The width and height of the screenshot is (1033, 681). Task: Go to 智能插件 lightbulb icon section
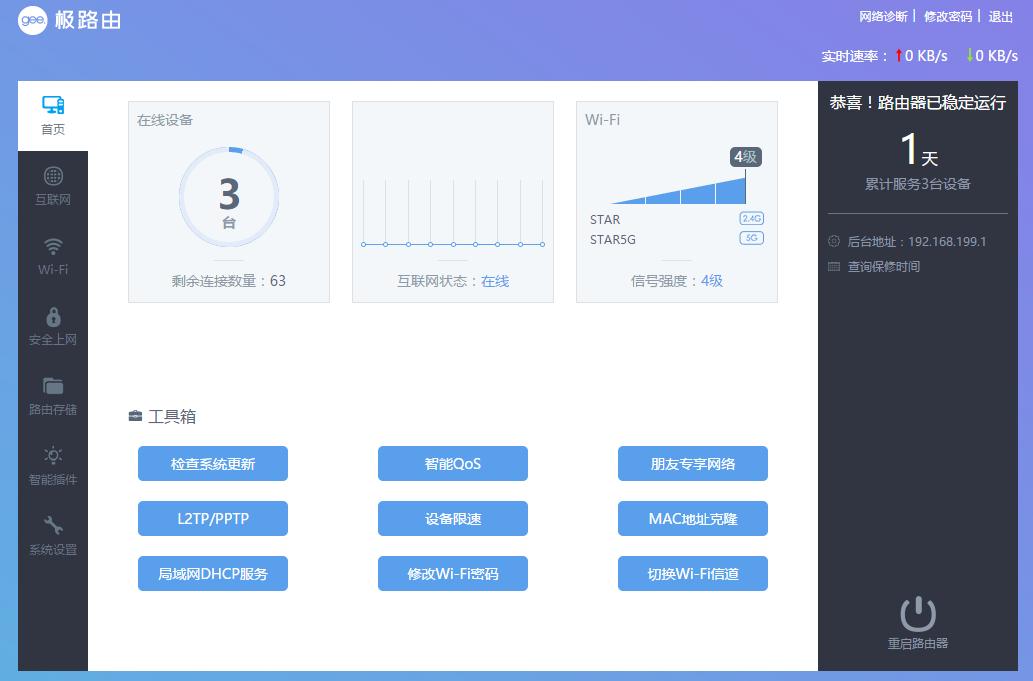[53, 457]
